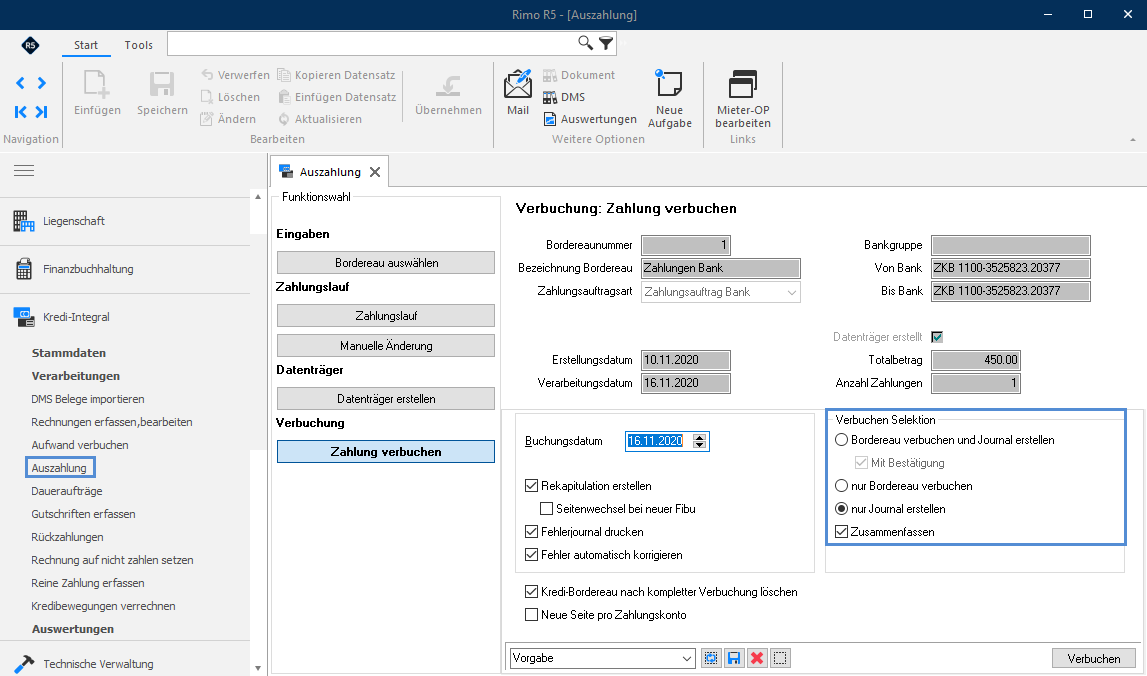Jump to the last record navigation arrow
The height and width of the screenshot is (676, 1147).
(42, 112)
